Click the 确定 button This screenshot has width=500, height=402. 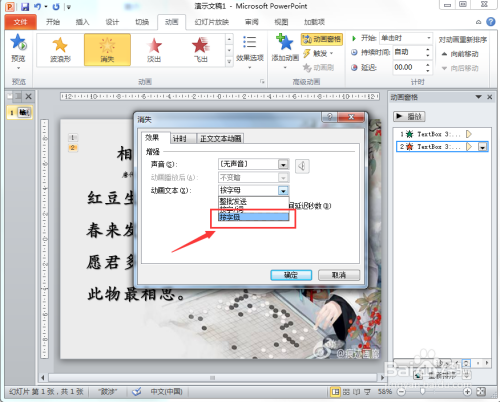tap(291, 275)
